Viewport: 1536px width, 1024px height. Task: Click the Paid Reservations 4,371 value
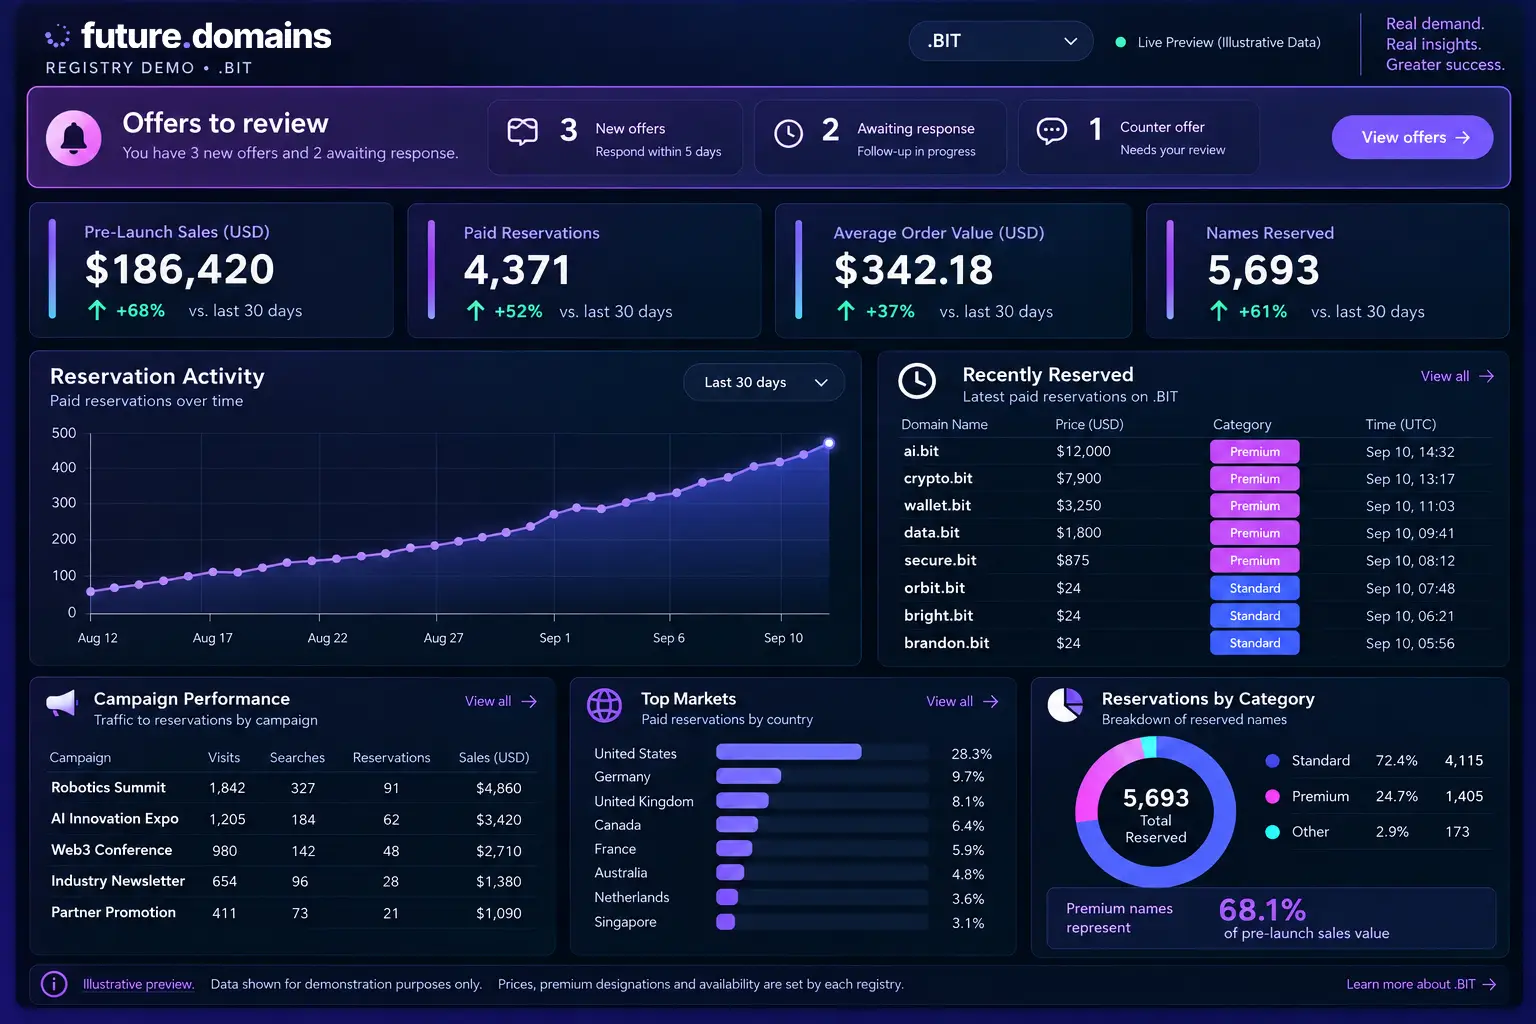tap(517, 270)
